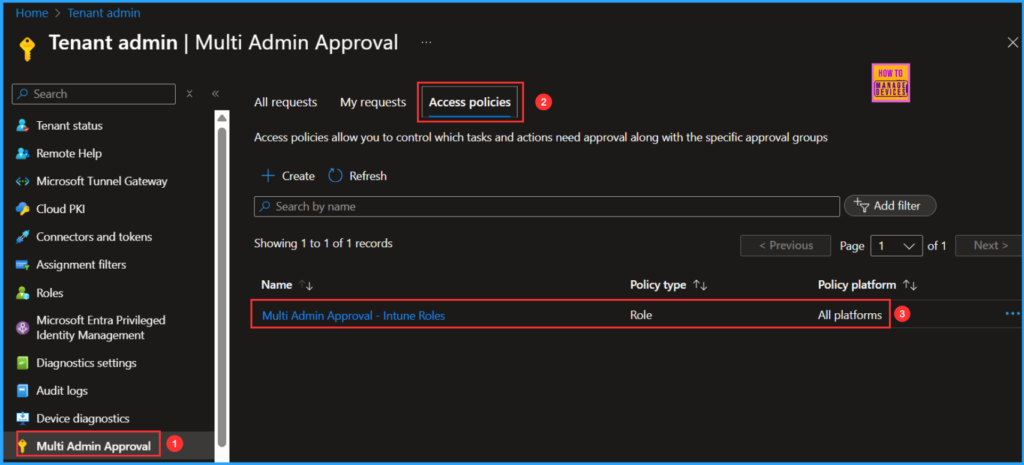Screen dimensions: 1024x465
Task: Click the Create button label
Action: point(298,176)
